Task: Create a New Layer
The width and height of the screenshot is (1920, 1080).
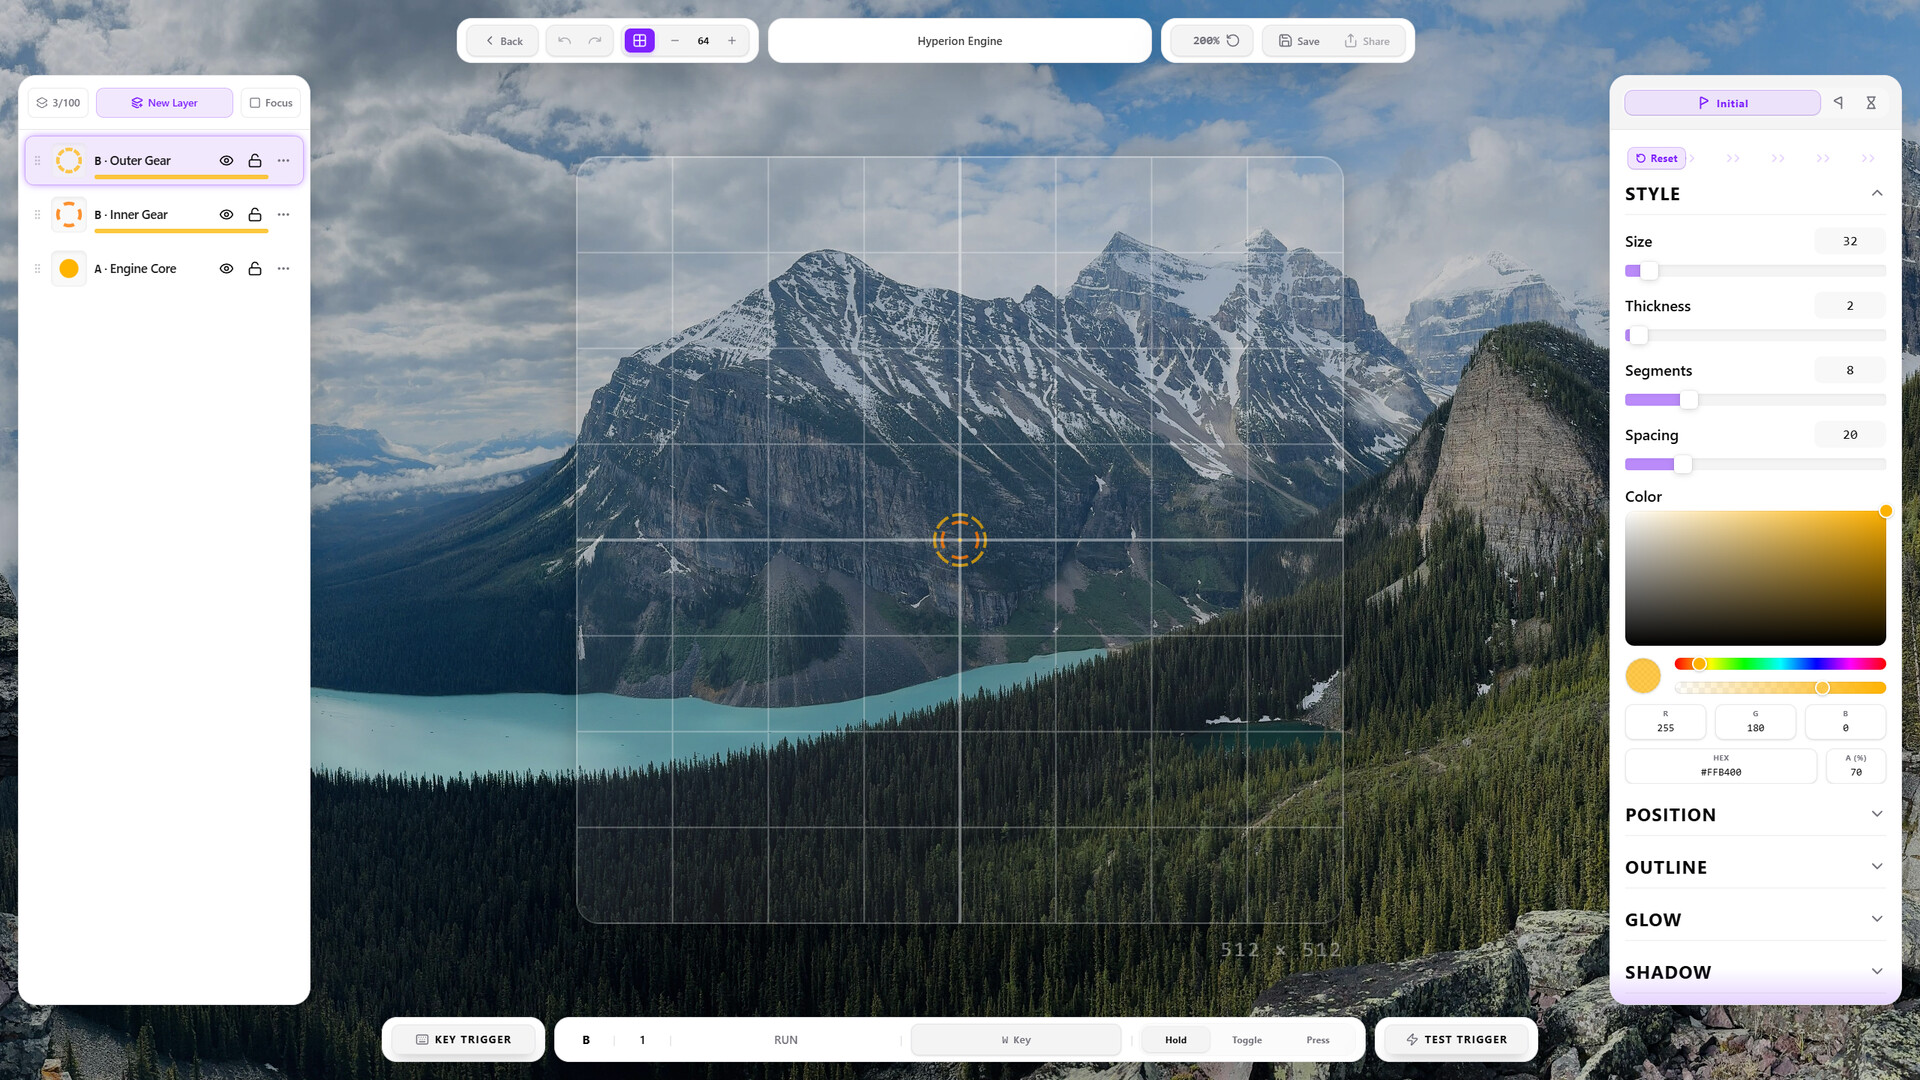Action: (x=165, y=103)
